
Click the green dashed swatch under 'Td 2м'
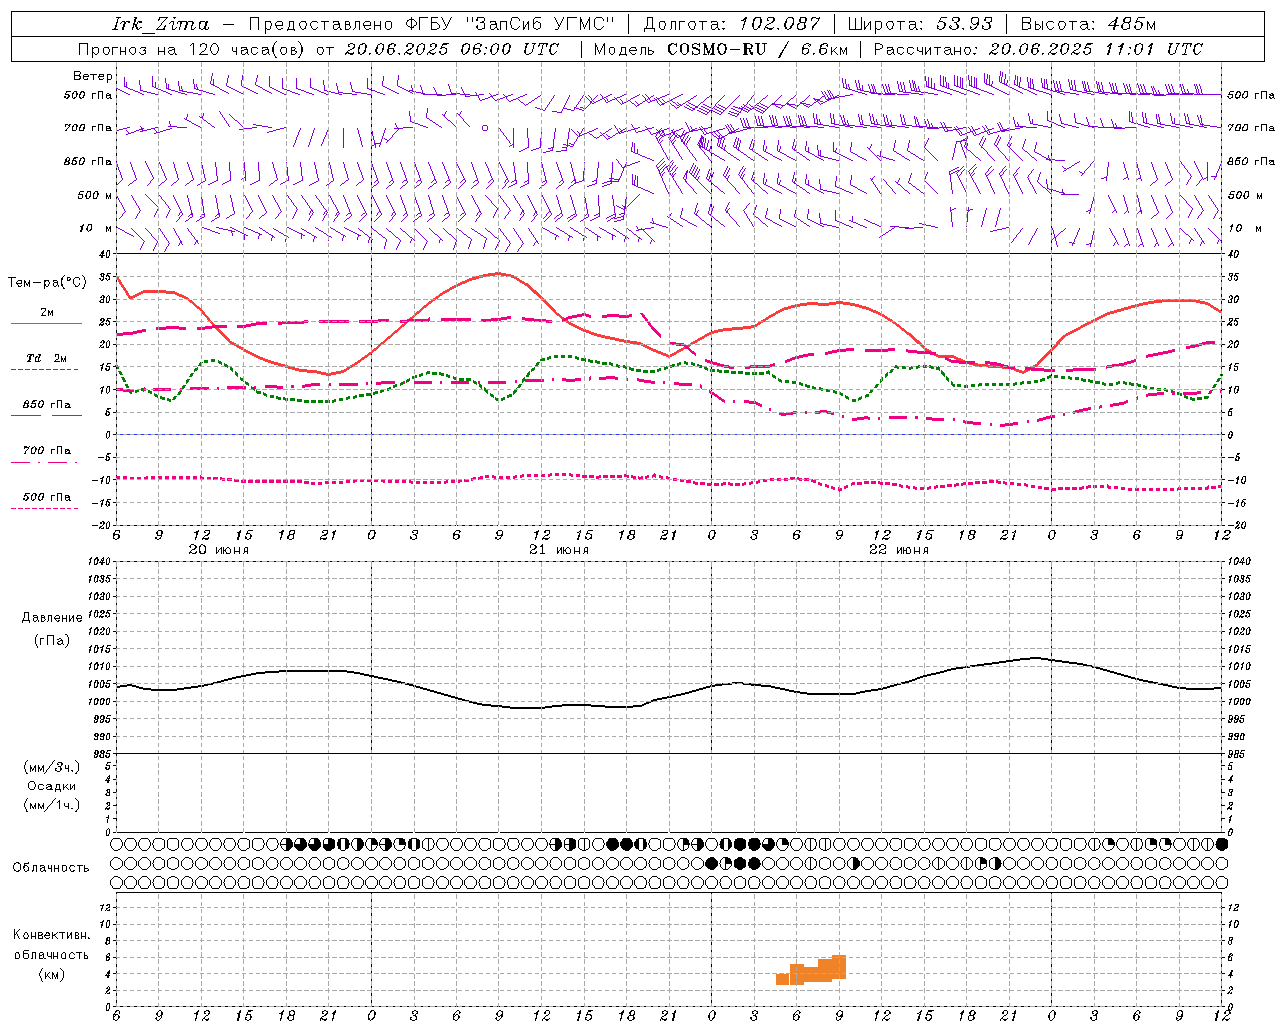click(44, 370)
